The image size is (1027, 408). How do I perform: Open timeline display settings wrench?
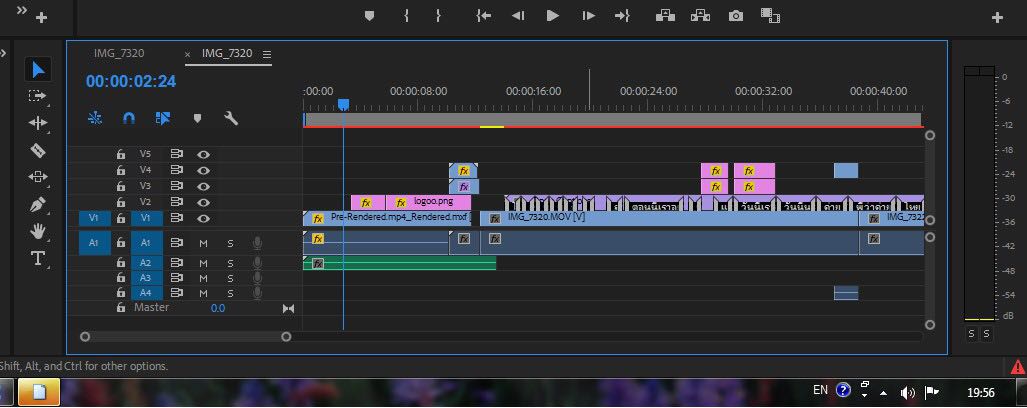click(x=231, y=118)
